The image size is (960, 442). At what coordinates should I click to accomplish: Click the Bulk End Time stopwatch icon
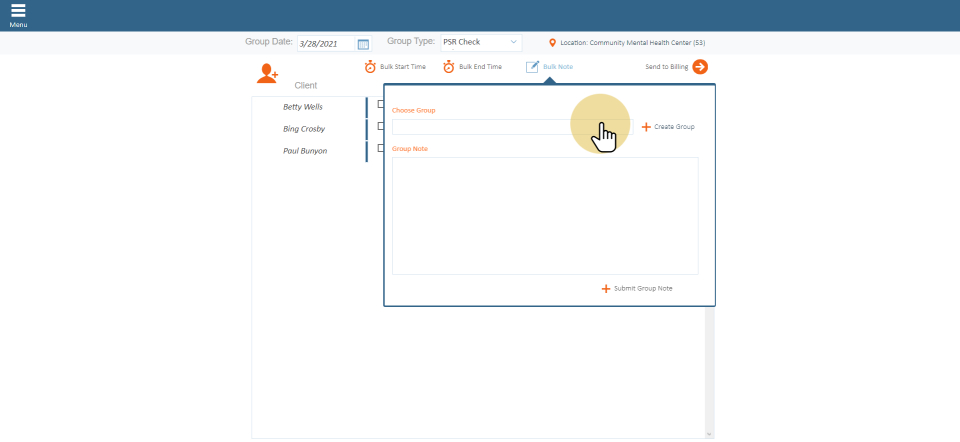pyautogui.click(x=449, y=67)
